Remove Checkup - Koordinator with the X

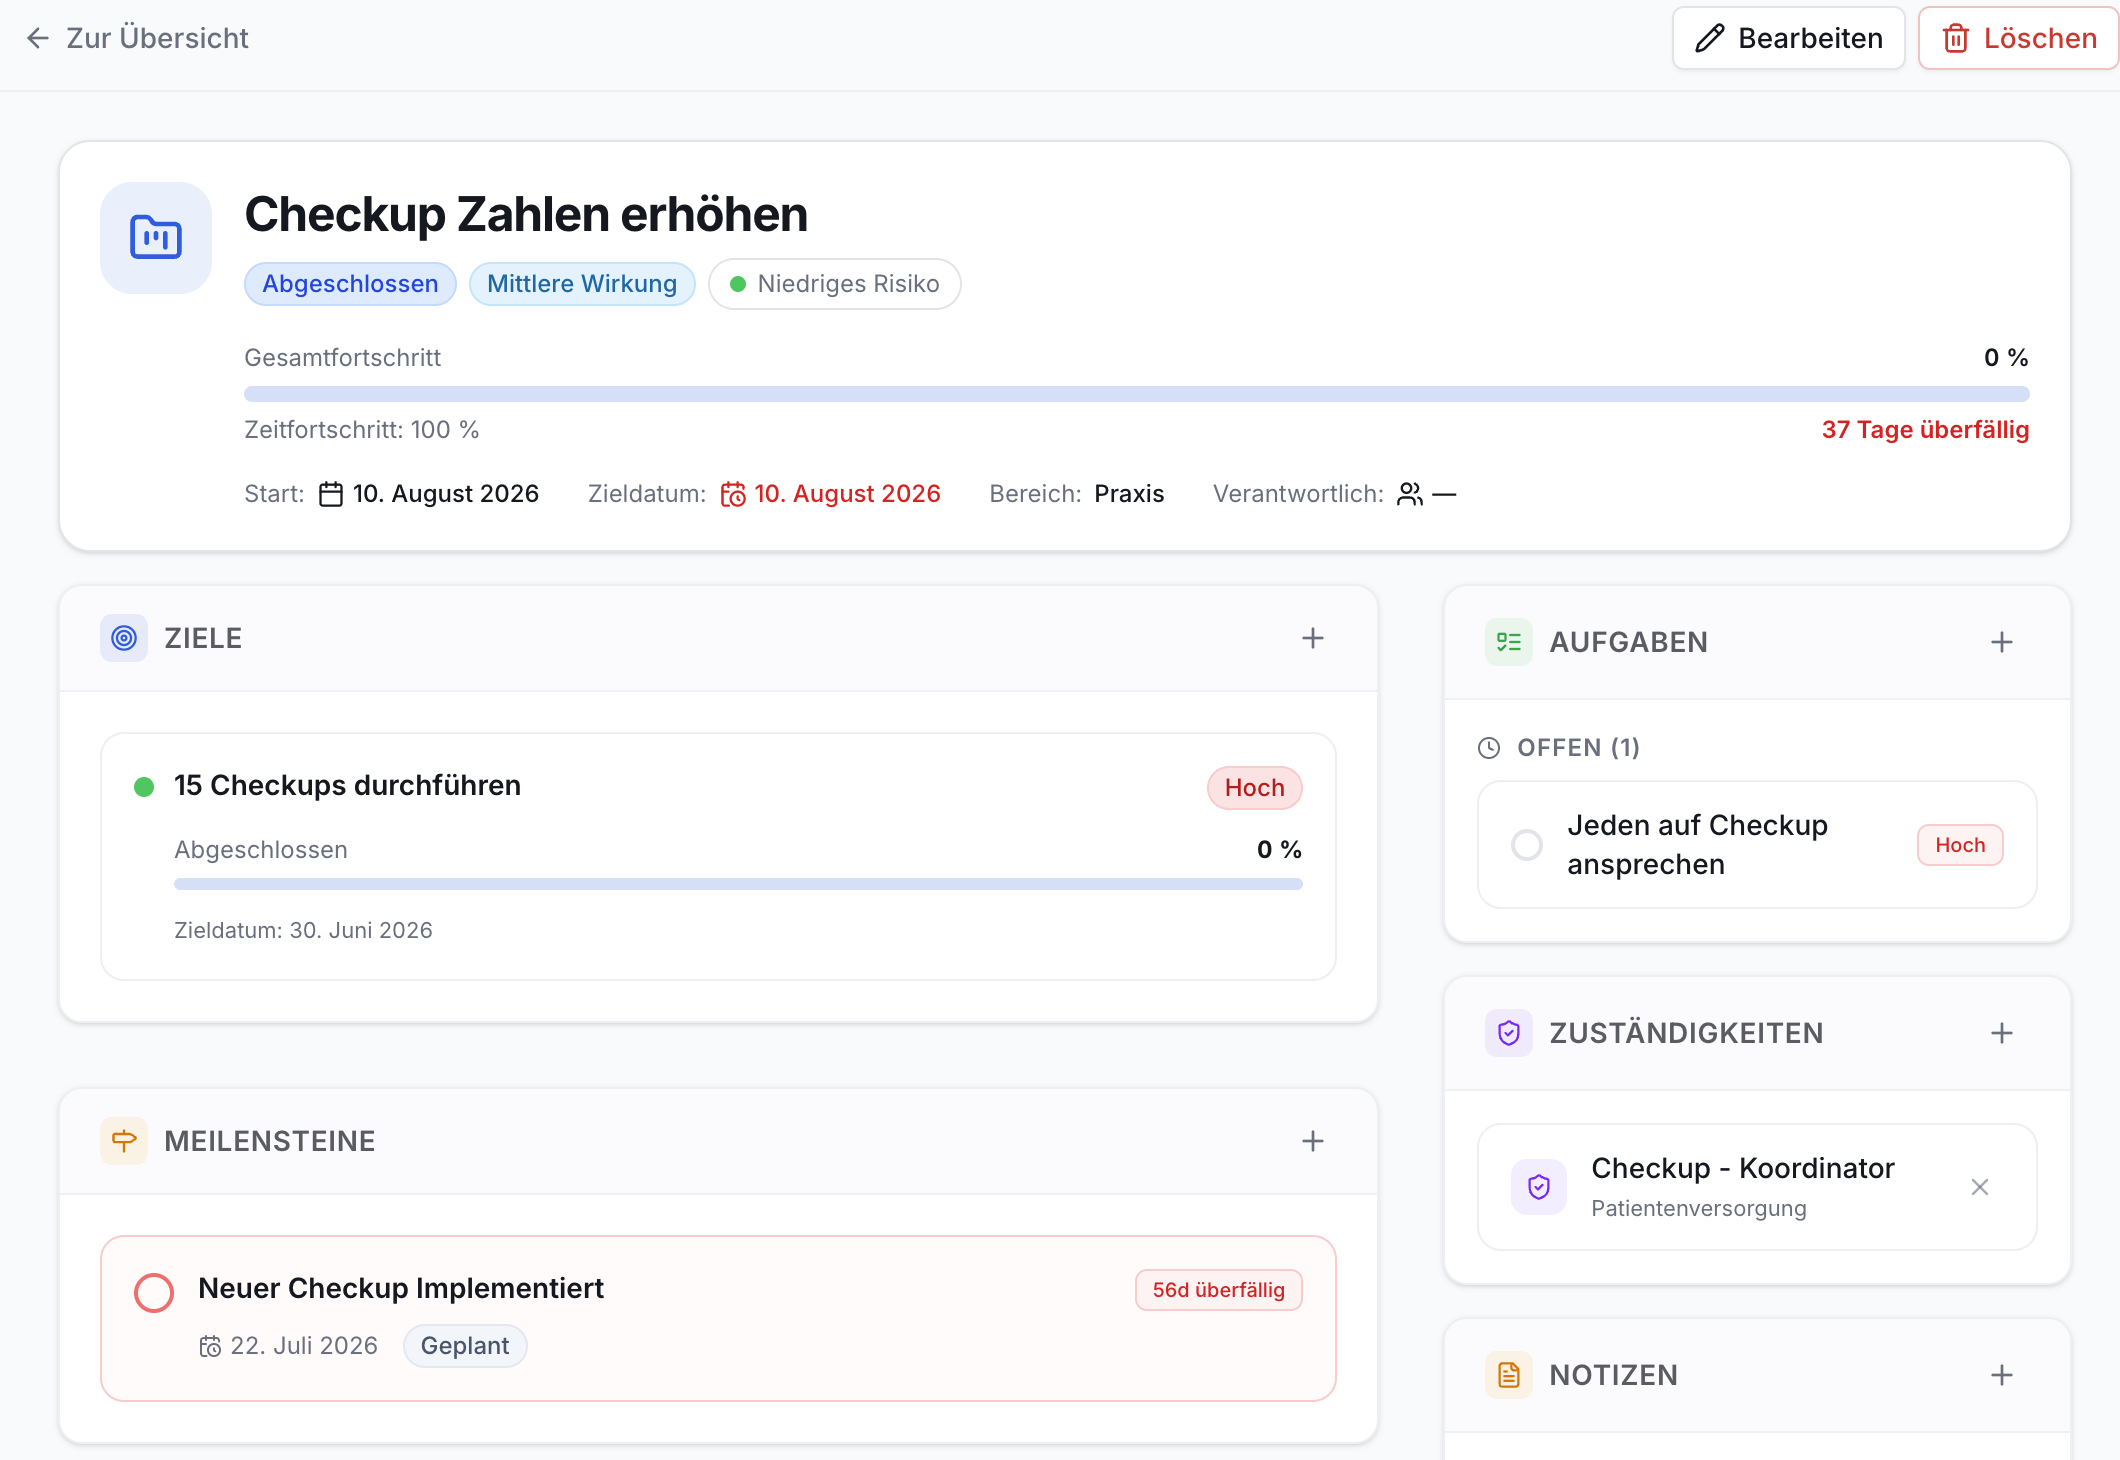coord(1980,1187)
